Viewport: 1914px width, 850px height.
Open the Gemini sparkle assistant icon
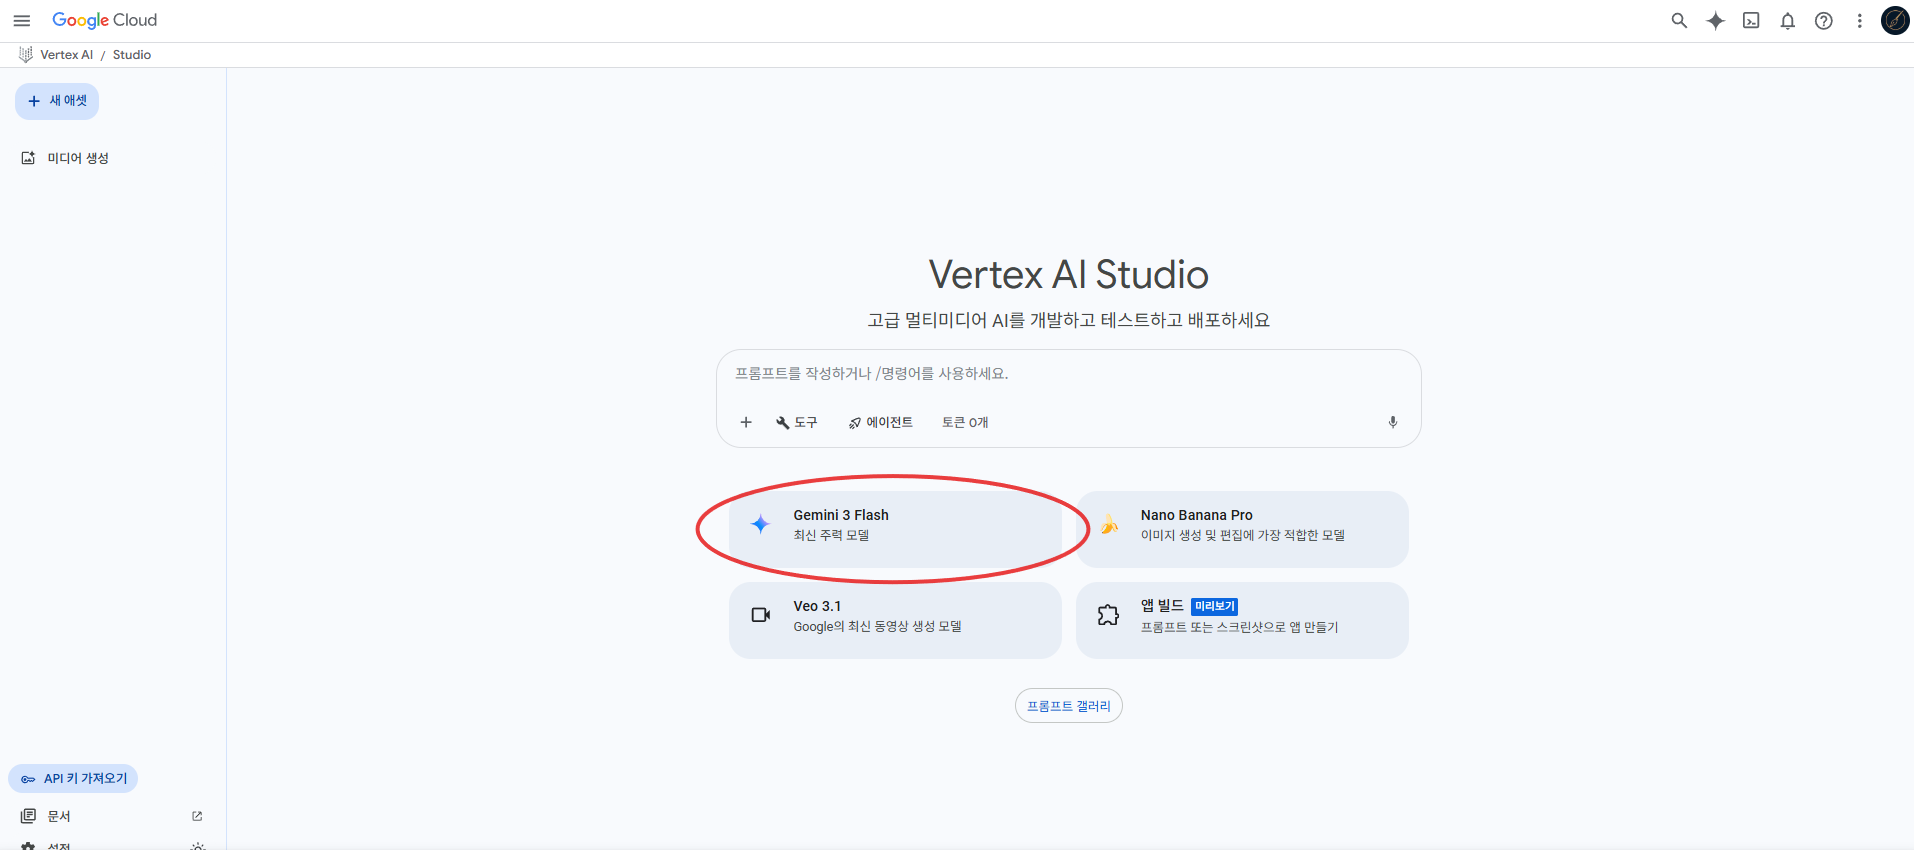pos(1715,20)
